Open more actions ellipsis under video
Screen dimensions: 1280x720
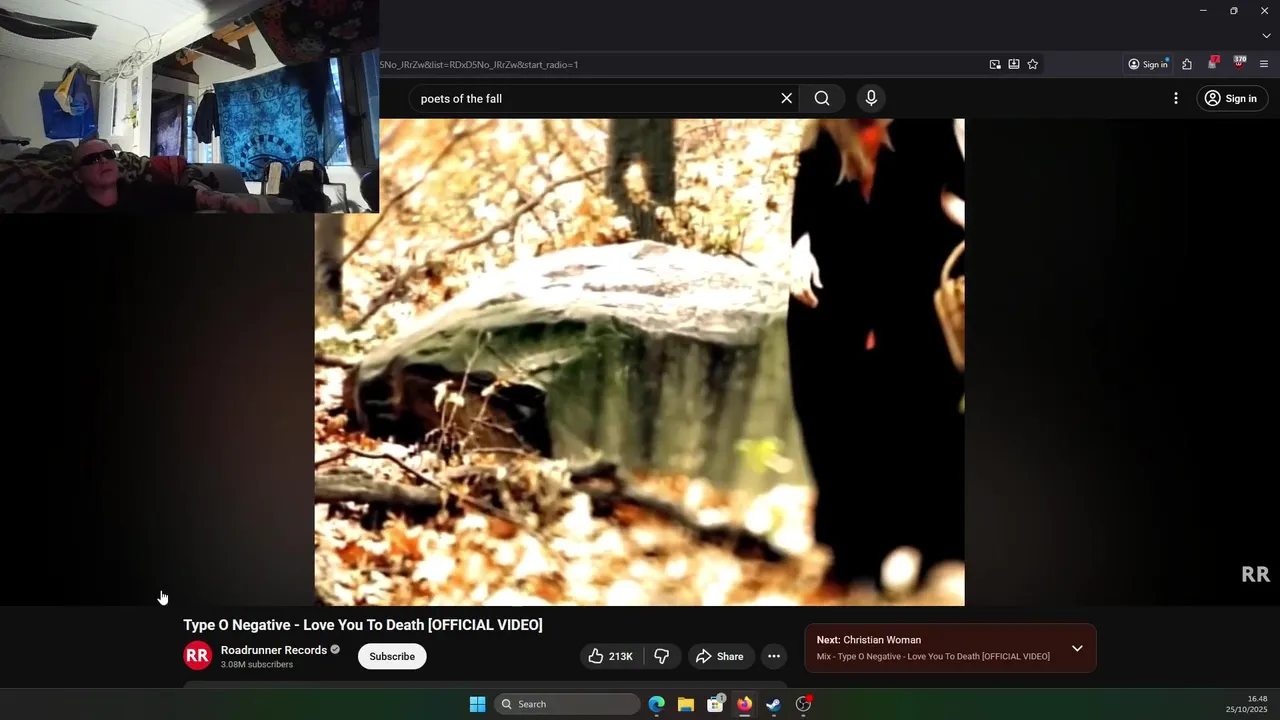(x=774, y=656)
